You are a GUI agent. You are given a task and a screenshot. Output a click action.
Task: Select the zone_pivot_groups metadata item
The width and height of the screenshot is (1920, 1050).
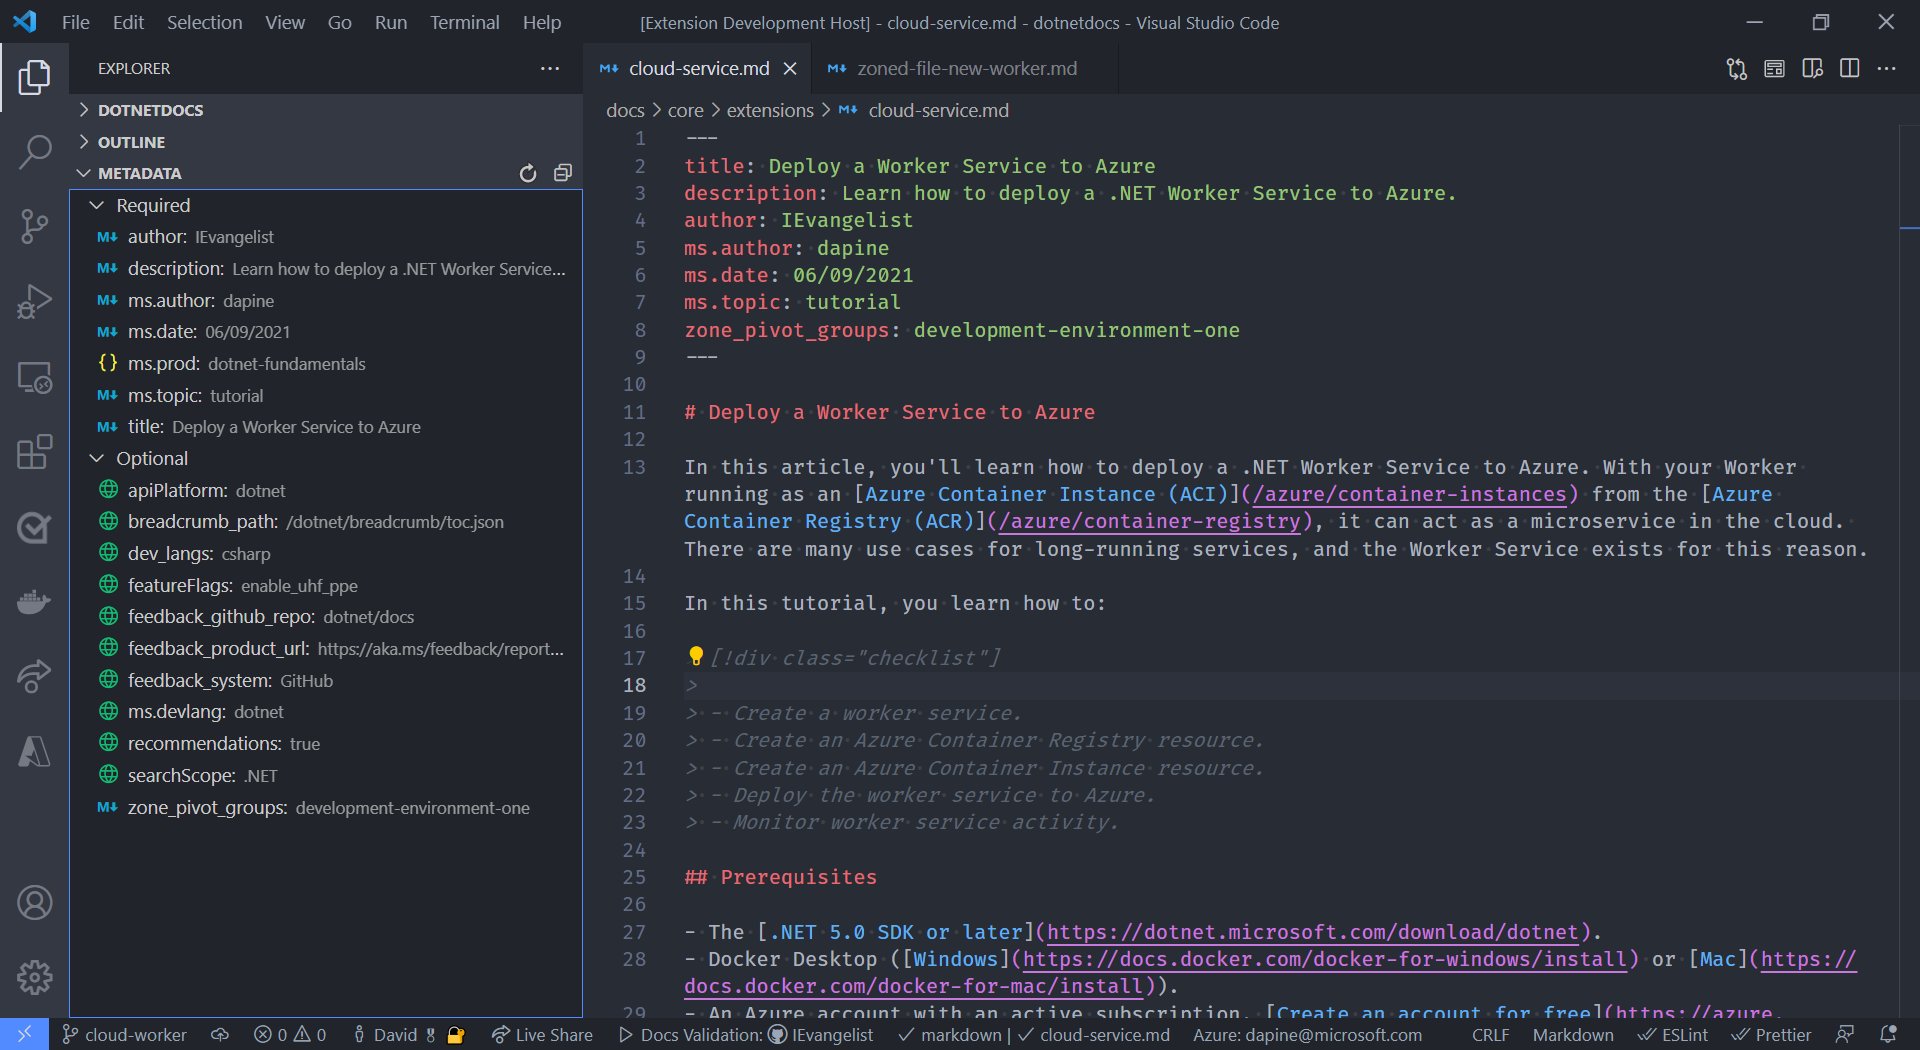click(x=326, y=807)
